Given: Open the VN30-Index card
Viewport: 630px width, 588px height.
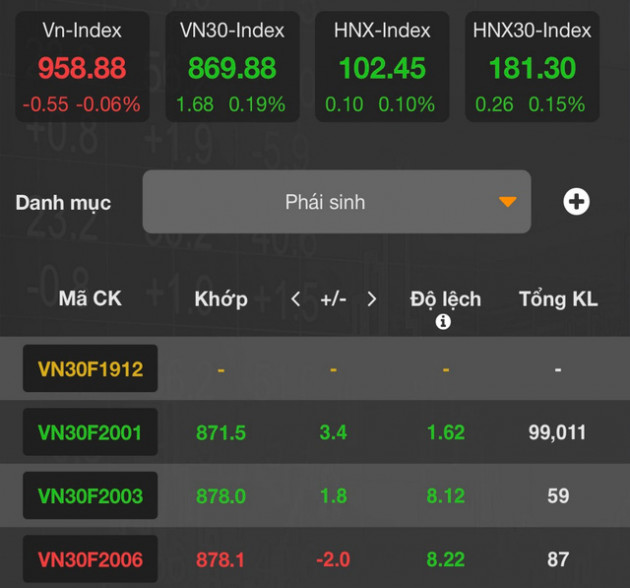Looking at the screenshot, I should pos(233,67).
